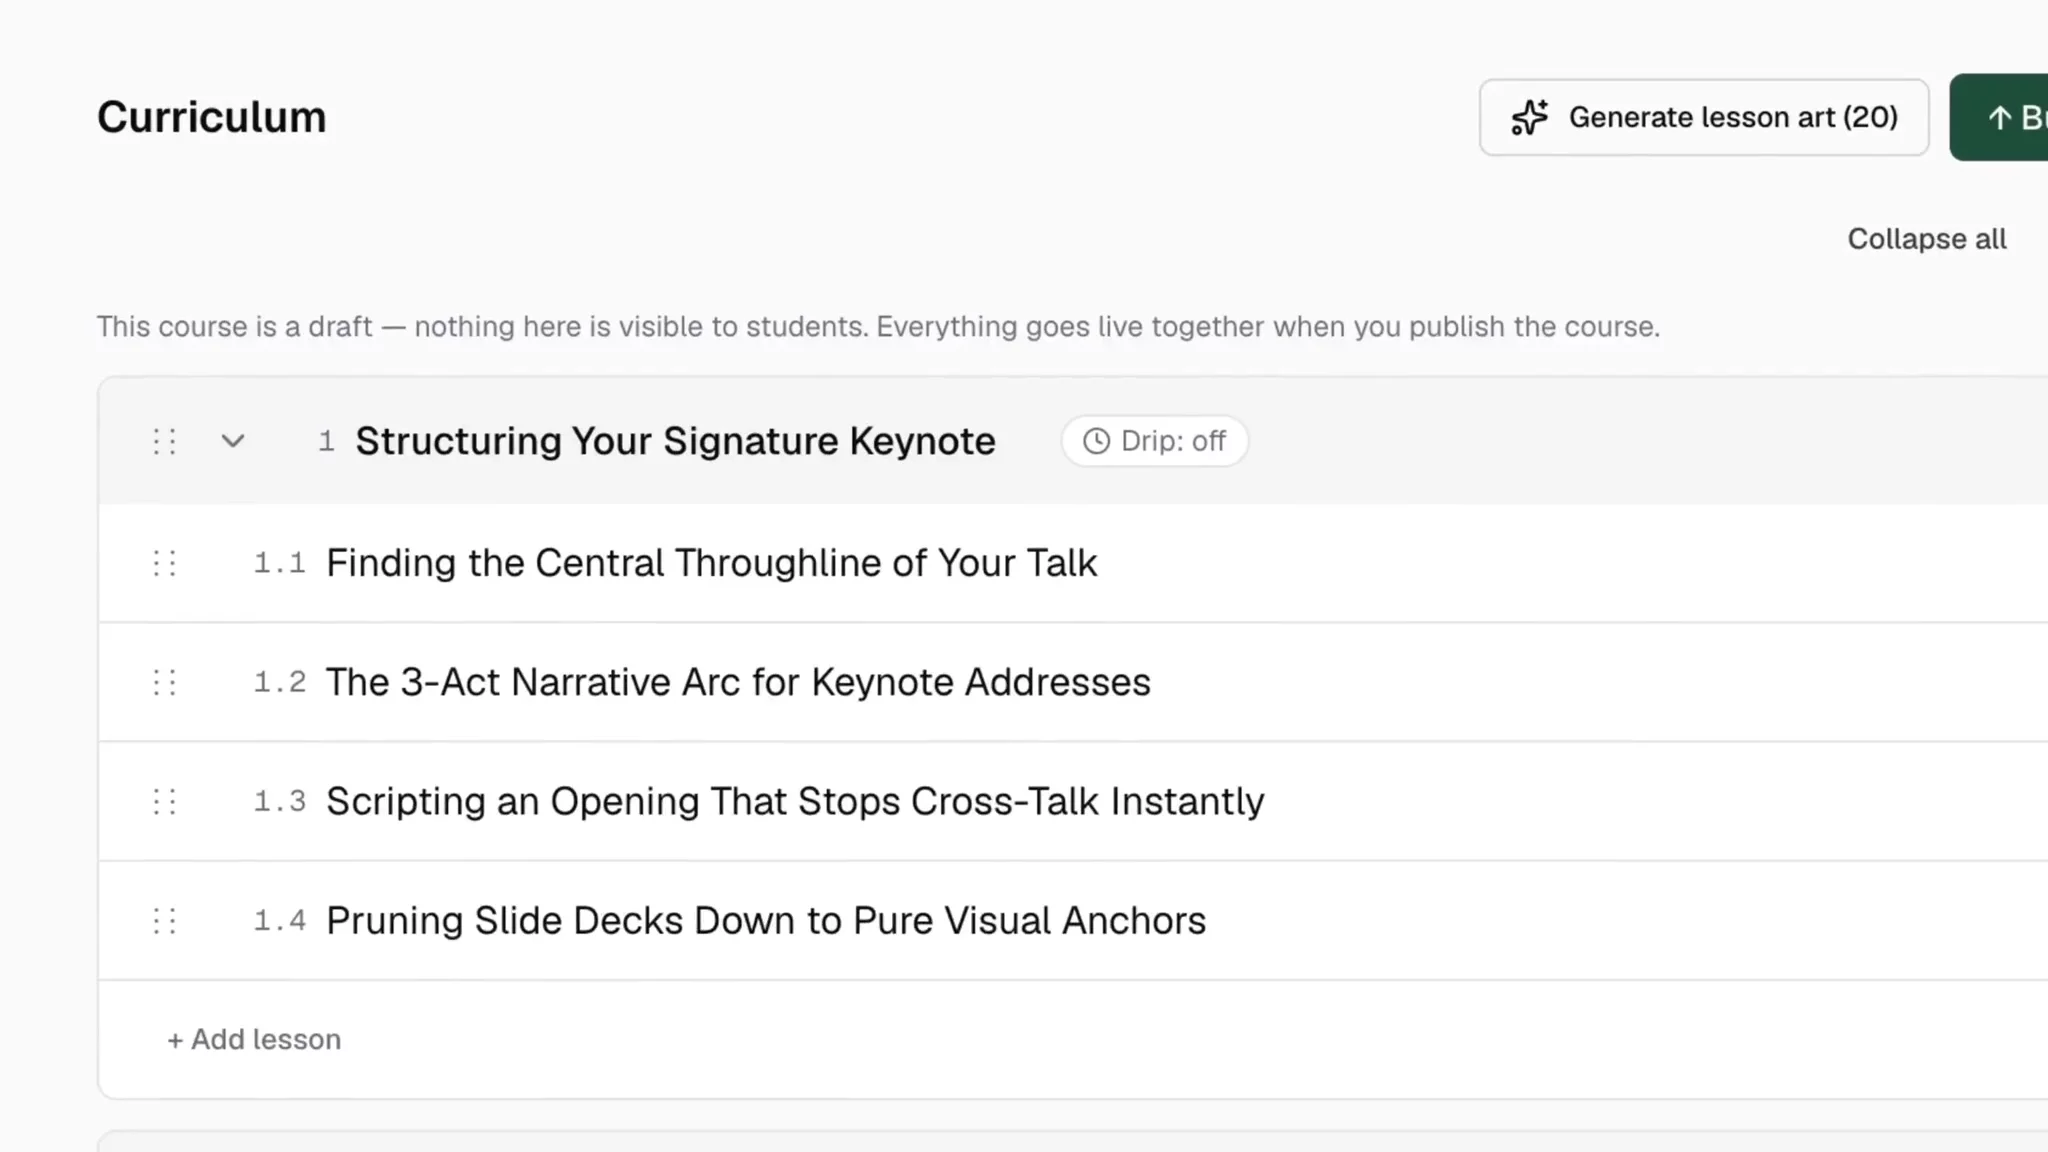The image size is (2048, 1152).
Task: Open lesson Finding the Central Throughline of Your Talk
Action: (x=712, y=563)
